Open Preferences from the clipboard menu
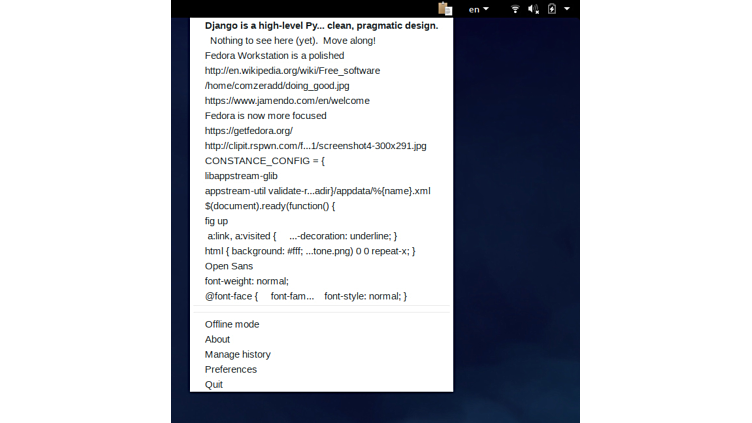The height and width of the screenshot is (423, 752). point(230,369)
